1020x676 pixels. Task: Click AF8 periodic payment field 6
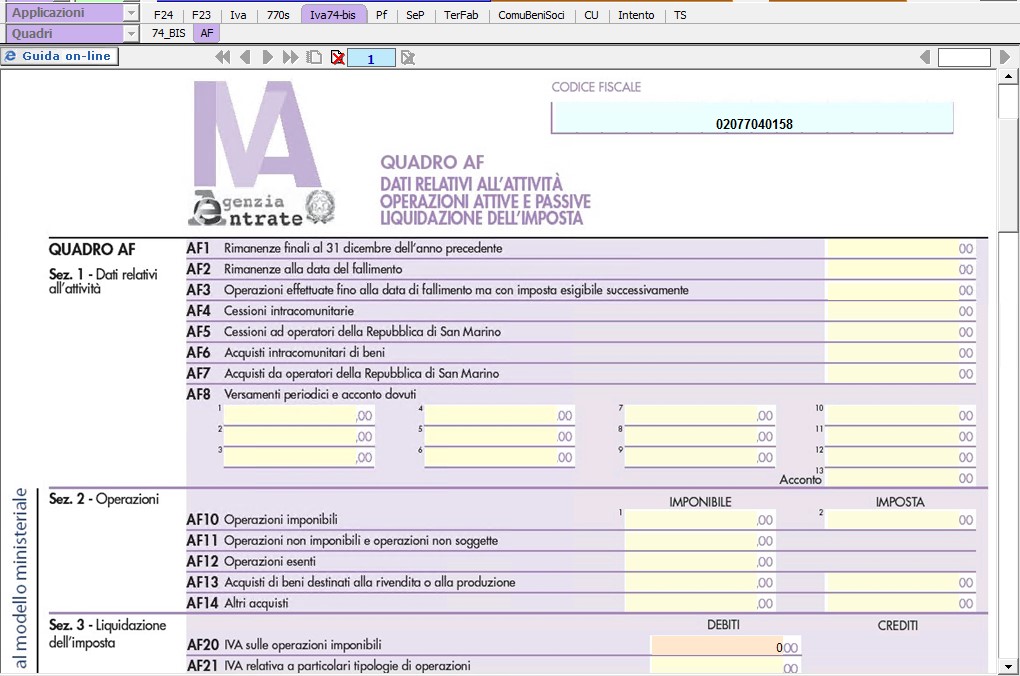[x=500, y=457]
